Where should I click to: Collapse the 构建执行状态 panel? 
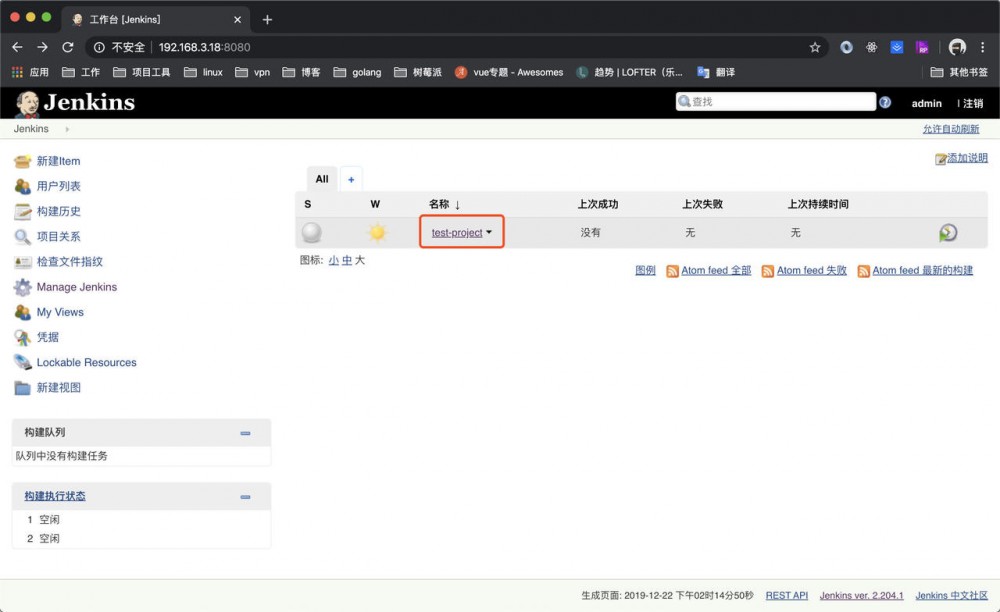point(245,496)
